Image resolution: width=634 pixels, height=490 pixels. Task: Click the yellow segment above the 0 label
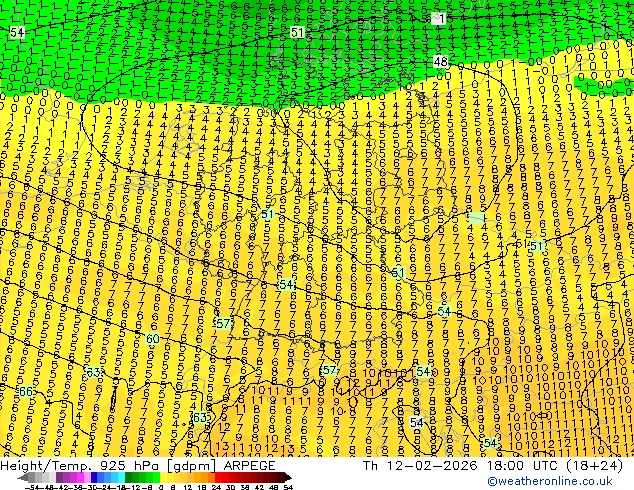pos(163,478)
